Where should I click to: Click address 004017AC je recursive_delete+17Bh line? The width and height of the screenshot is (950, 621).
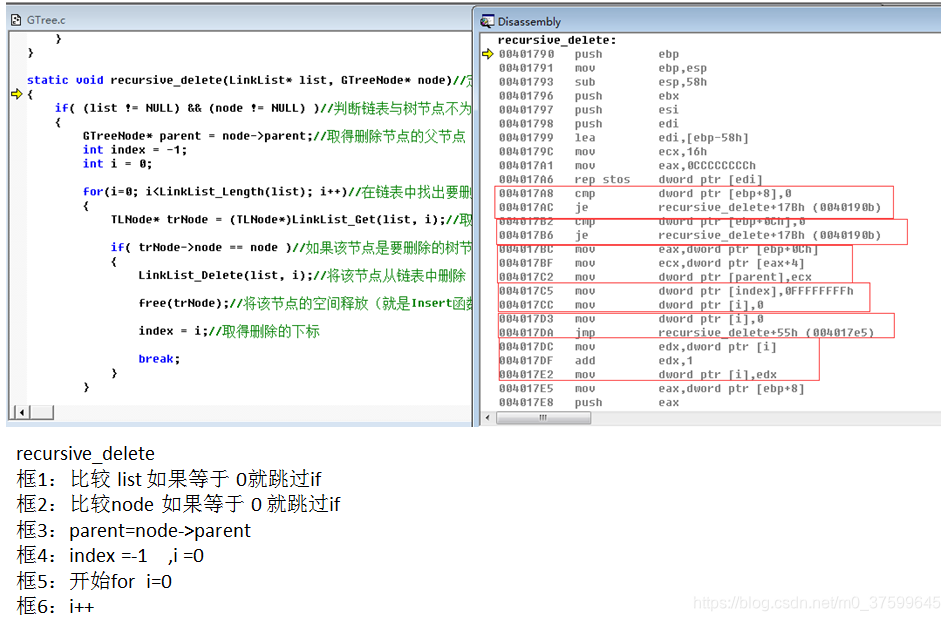point(690,207)
